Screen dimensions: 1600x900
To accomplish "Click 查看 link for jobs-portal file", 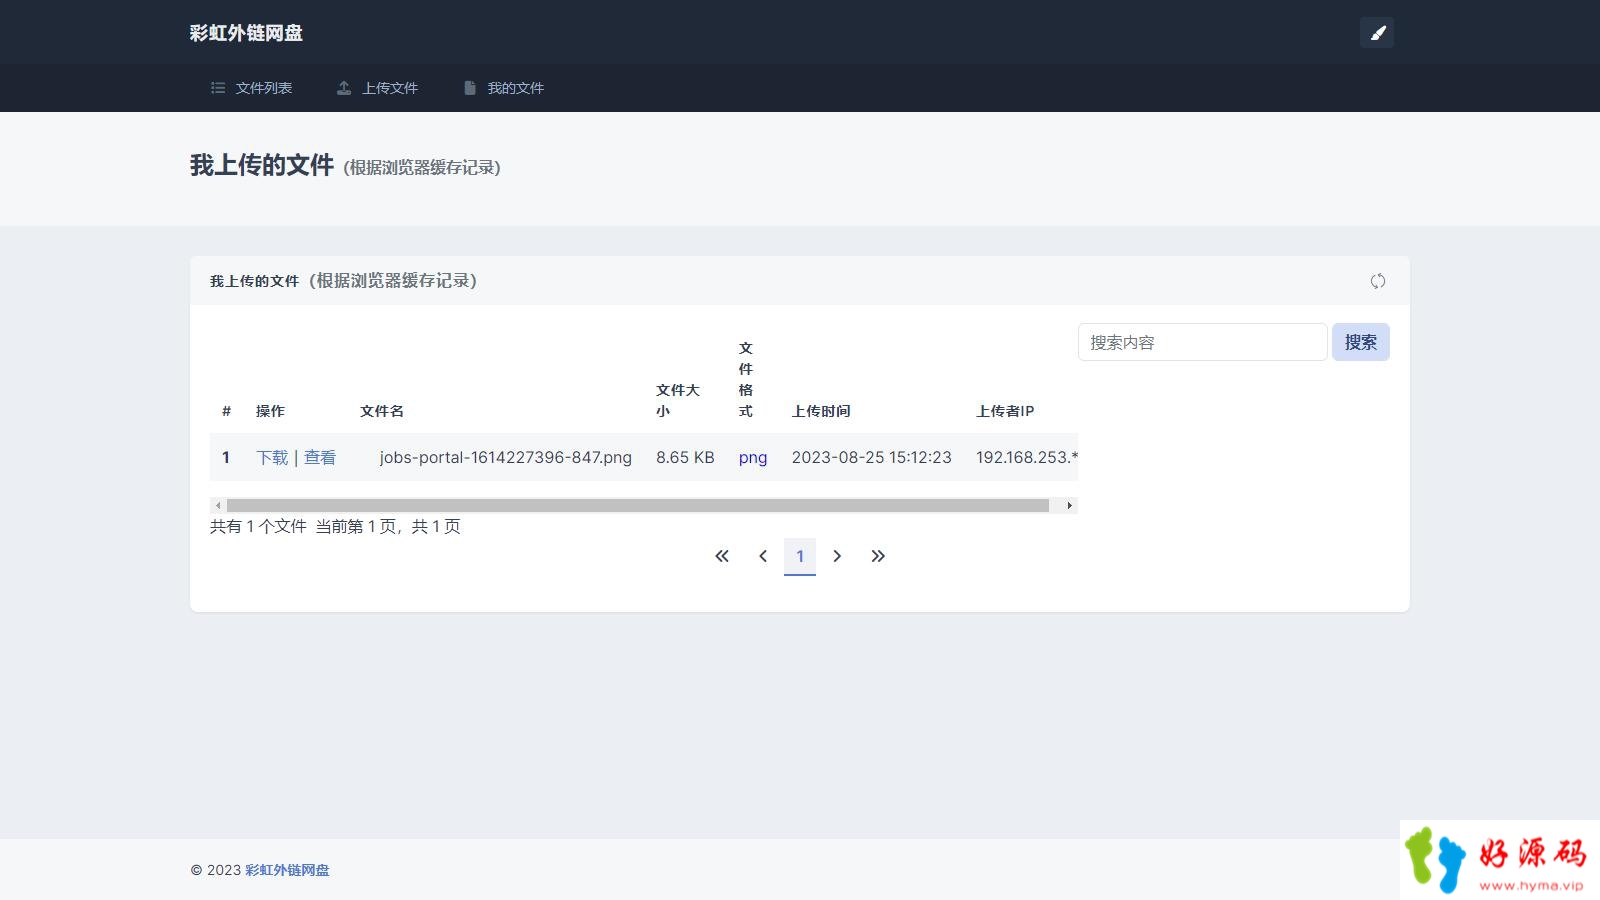I will [x=320, y=457].
